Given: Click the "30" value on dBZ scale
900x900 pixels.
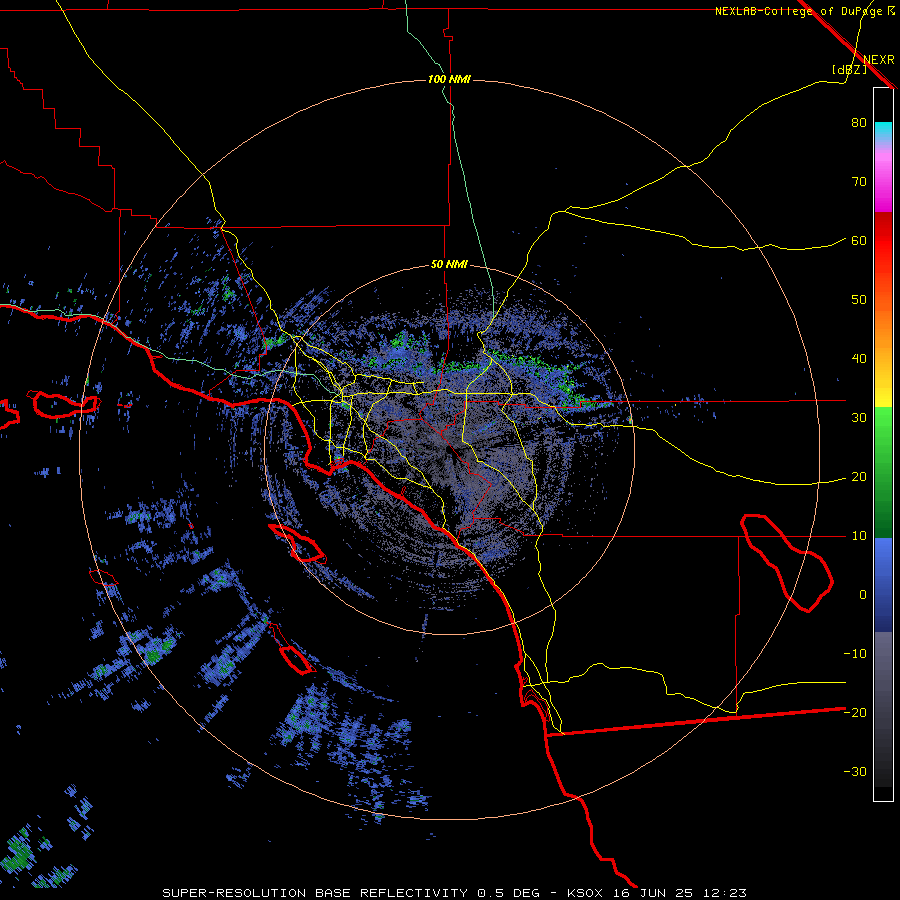Looking at the screenshot, I should tap(859, 418).
